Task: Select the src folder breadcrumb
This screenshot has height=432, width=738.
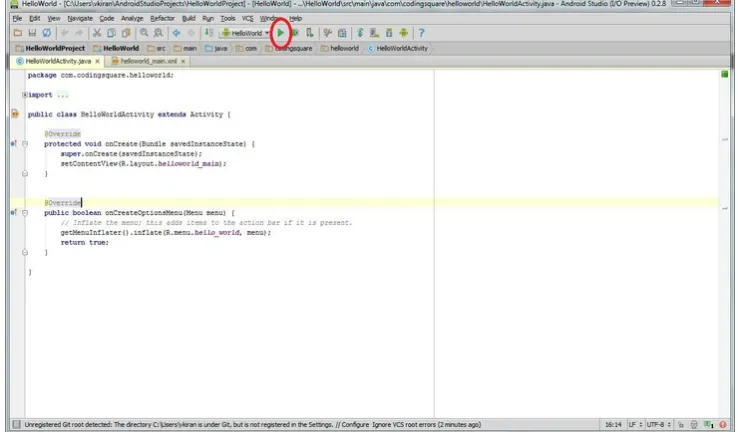Action: click(156, 48)
